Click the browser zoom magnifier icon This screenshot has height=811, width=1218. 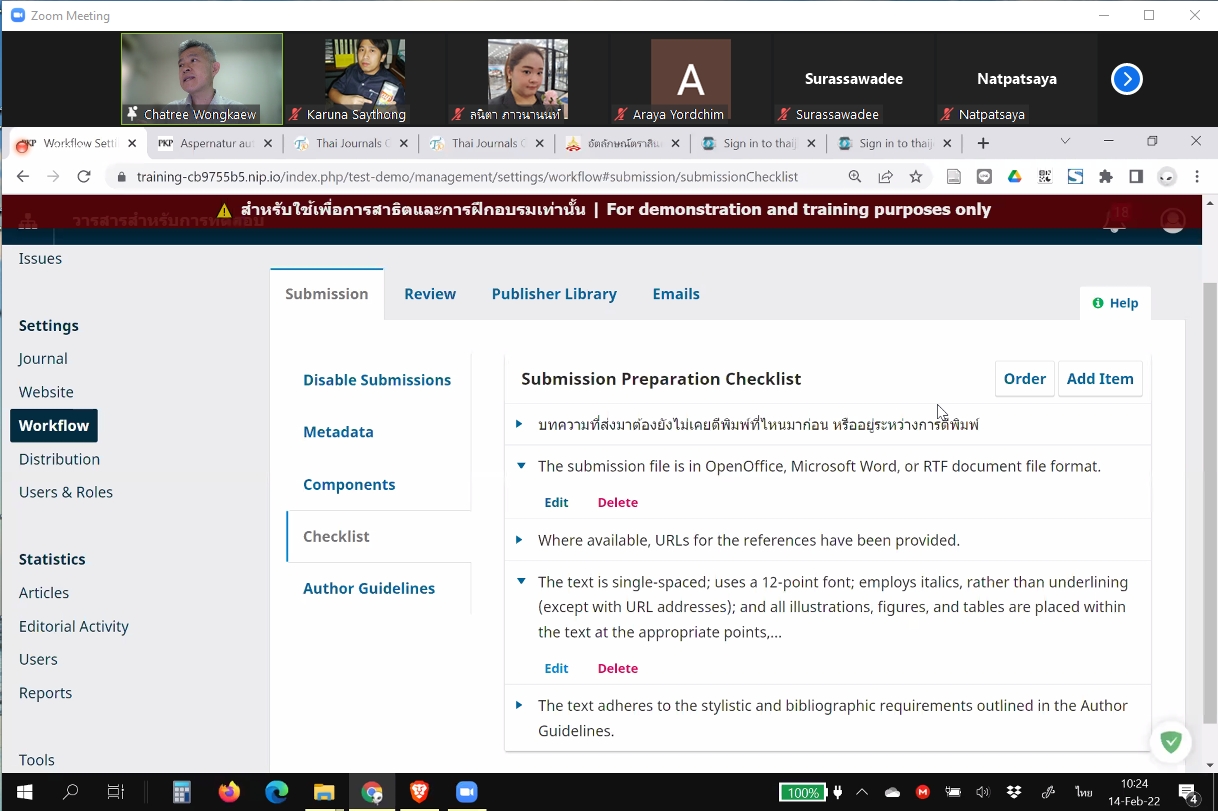coord(855,177)
